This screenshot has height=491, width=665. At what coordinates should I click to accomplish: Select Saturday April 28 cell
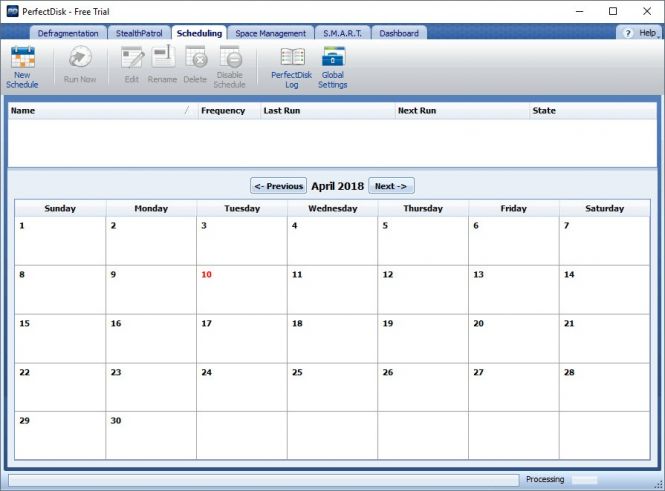[604, 387]
